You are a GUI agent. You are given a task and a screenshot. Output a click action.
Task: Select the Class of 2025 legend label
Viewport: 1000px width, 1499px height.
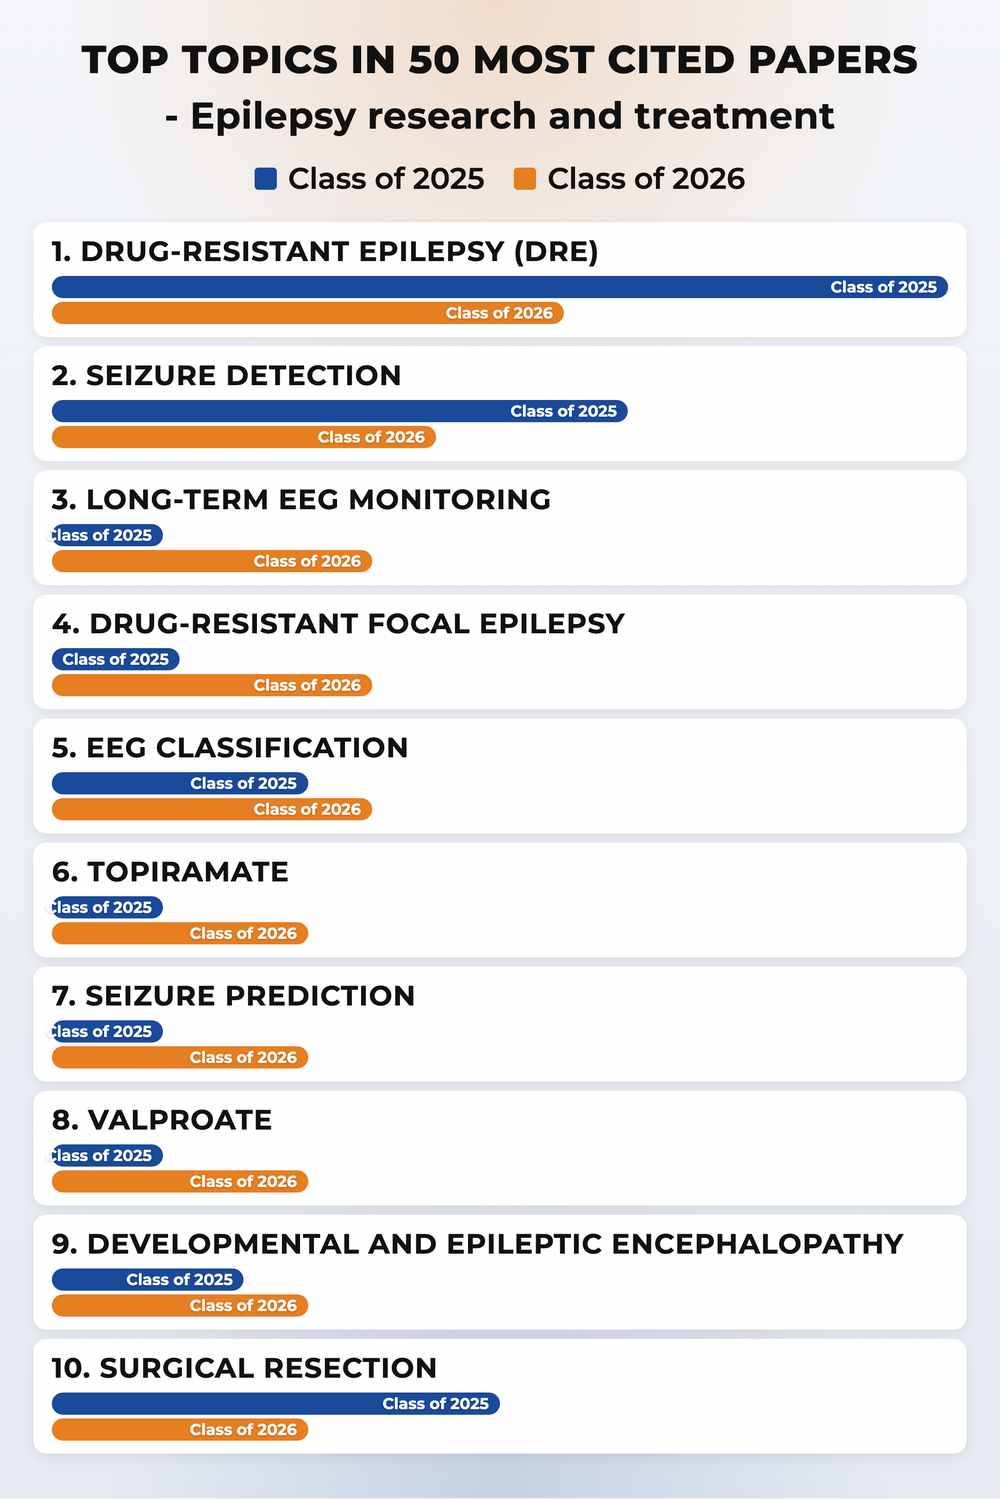point(386,179)
